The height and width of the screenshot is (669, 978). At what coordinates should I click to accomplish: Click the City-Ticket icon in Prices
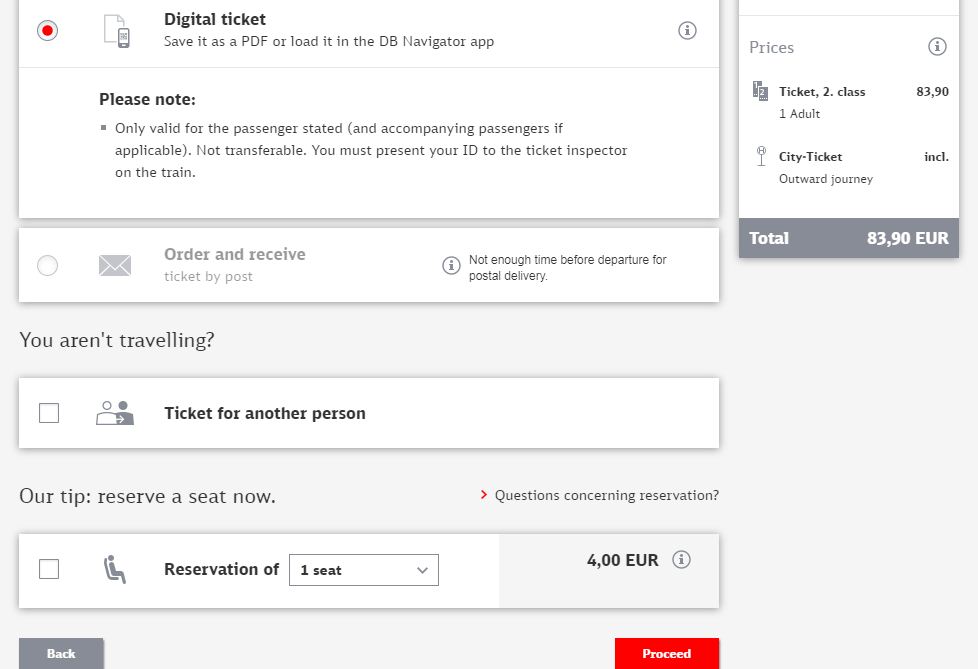pyautogui.click(x=760, y=157)
